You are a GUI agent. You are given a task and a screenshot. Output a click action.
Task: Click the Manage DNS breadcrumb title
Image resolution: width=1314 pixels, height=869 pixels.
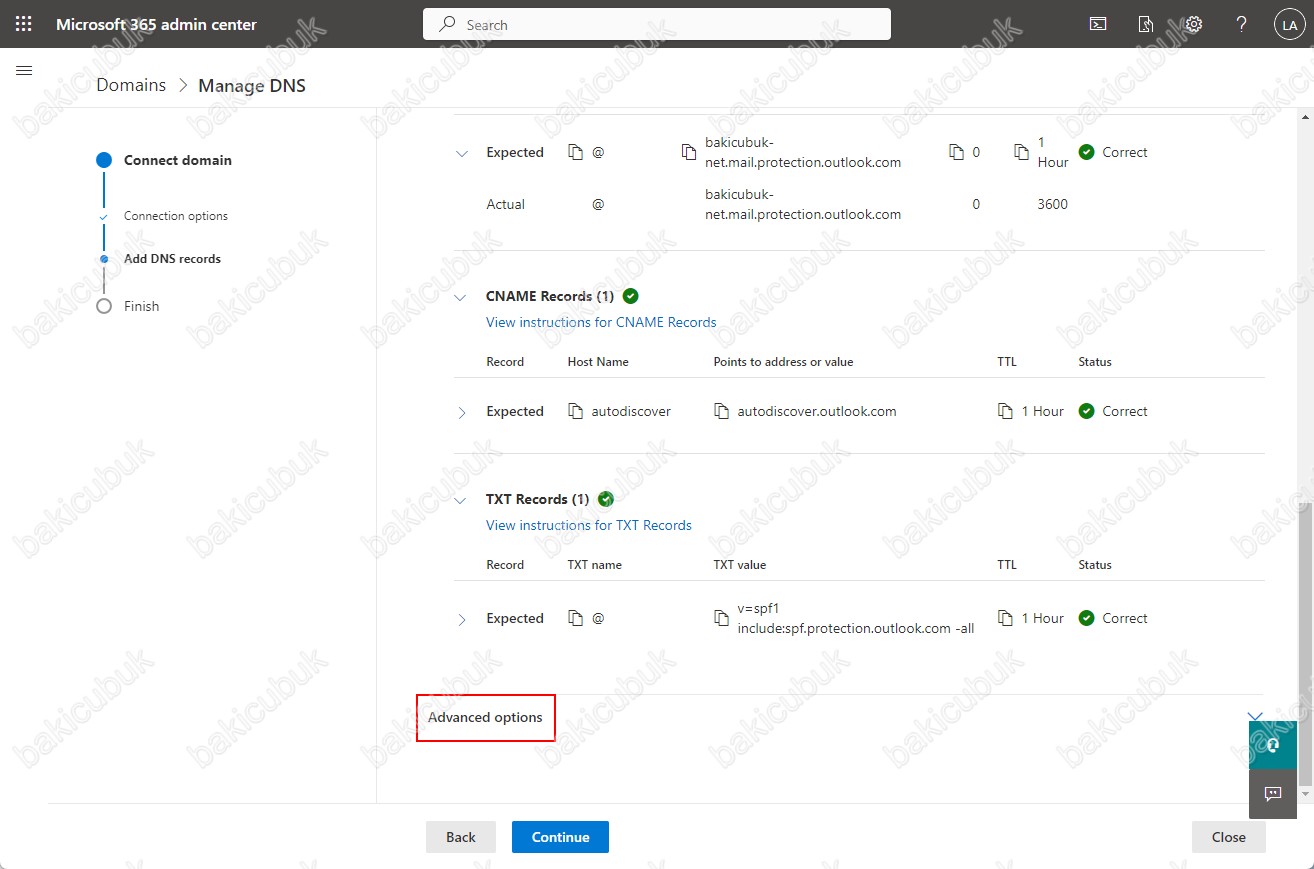click(x=252, y=85)
